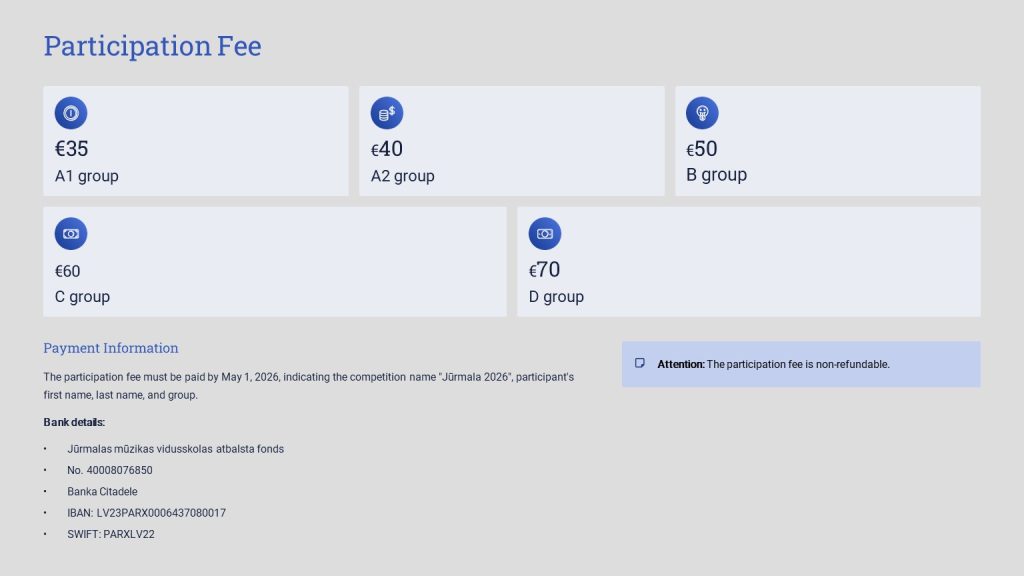Select the B group label

pos(716,175)
